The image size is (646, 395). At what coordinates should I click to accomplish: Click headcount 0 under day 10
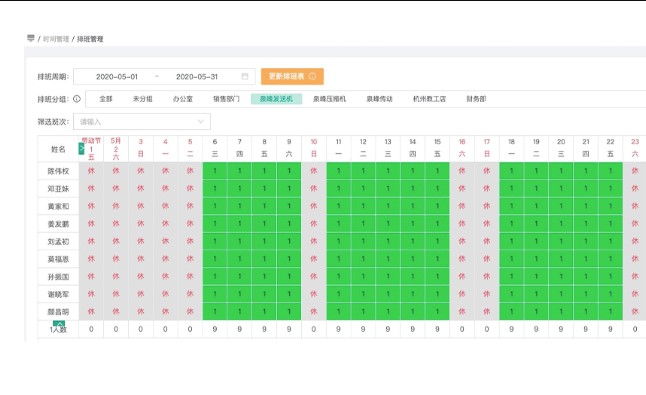click(314, 330)
